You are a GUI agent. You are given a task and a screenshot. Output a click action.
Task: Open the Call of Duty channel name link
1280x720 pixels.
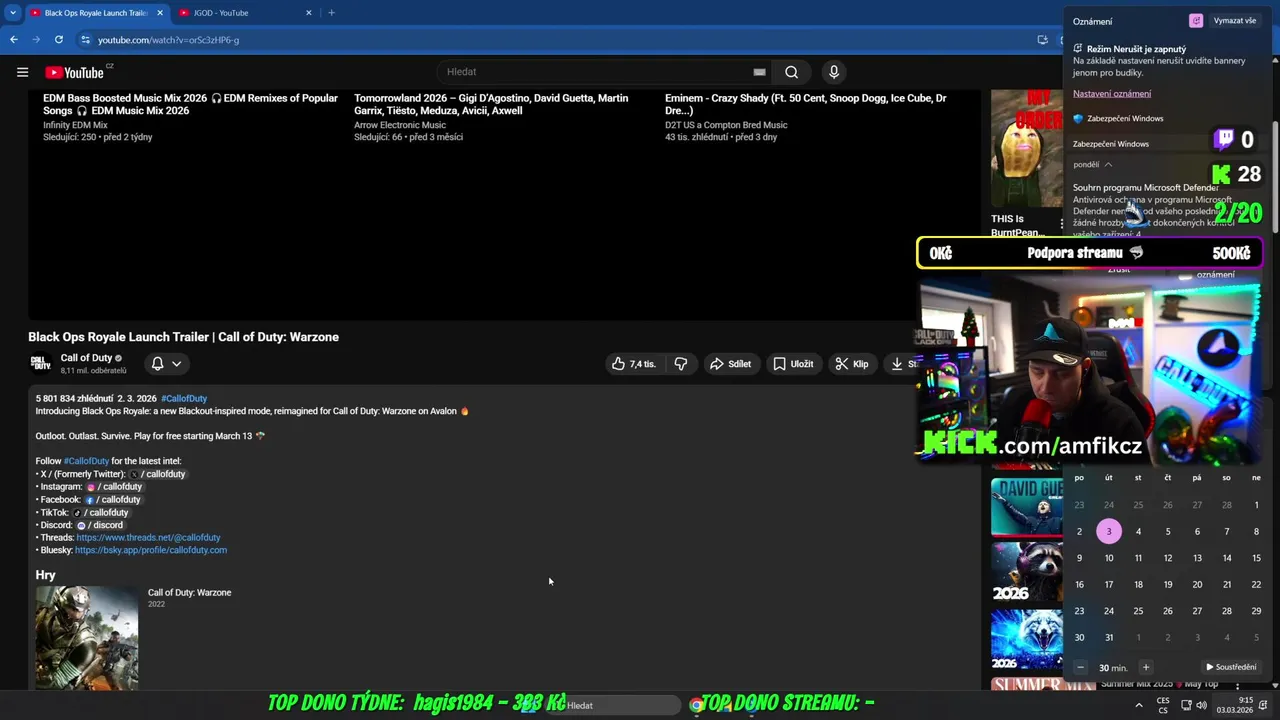point(86,358)
